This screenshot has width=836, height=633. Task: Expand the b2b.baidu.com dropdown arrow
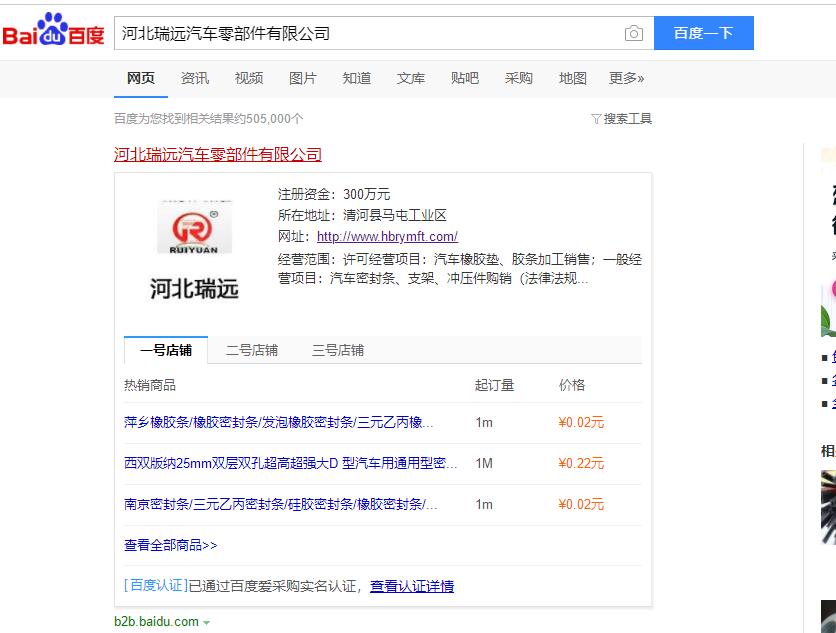coord(206,622)
